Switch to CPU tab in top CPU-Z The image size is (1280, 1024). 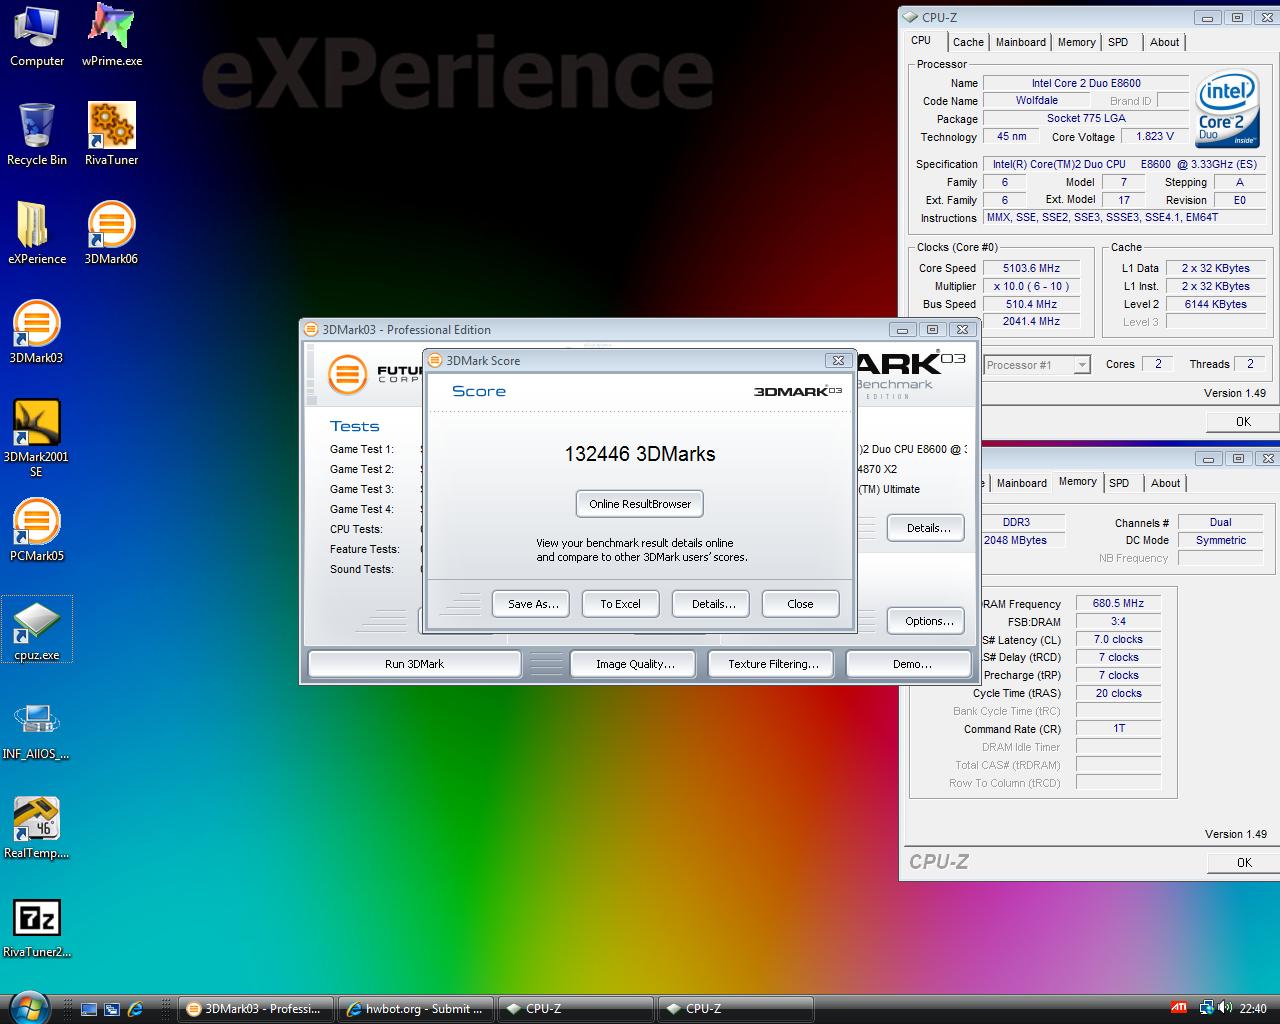921,41
